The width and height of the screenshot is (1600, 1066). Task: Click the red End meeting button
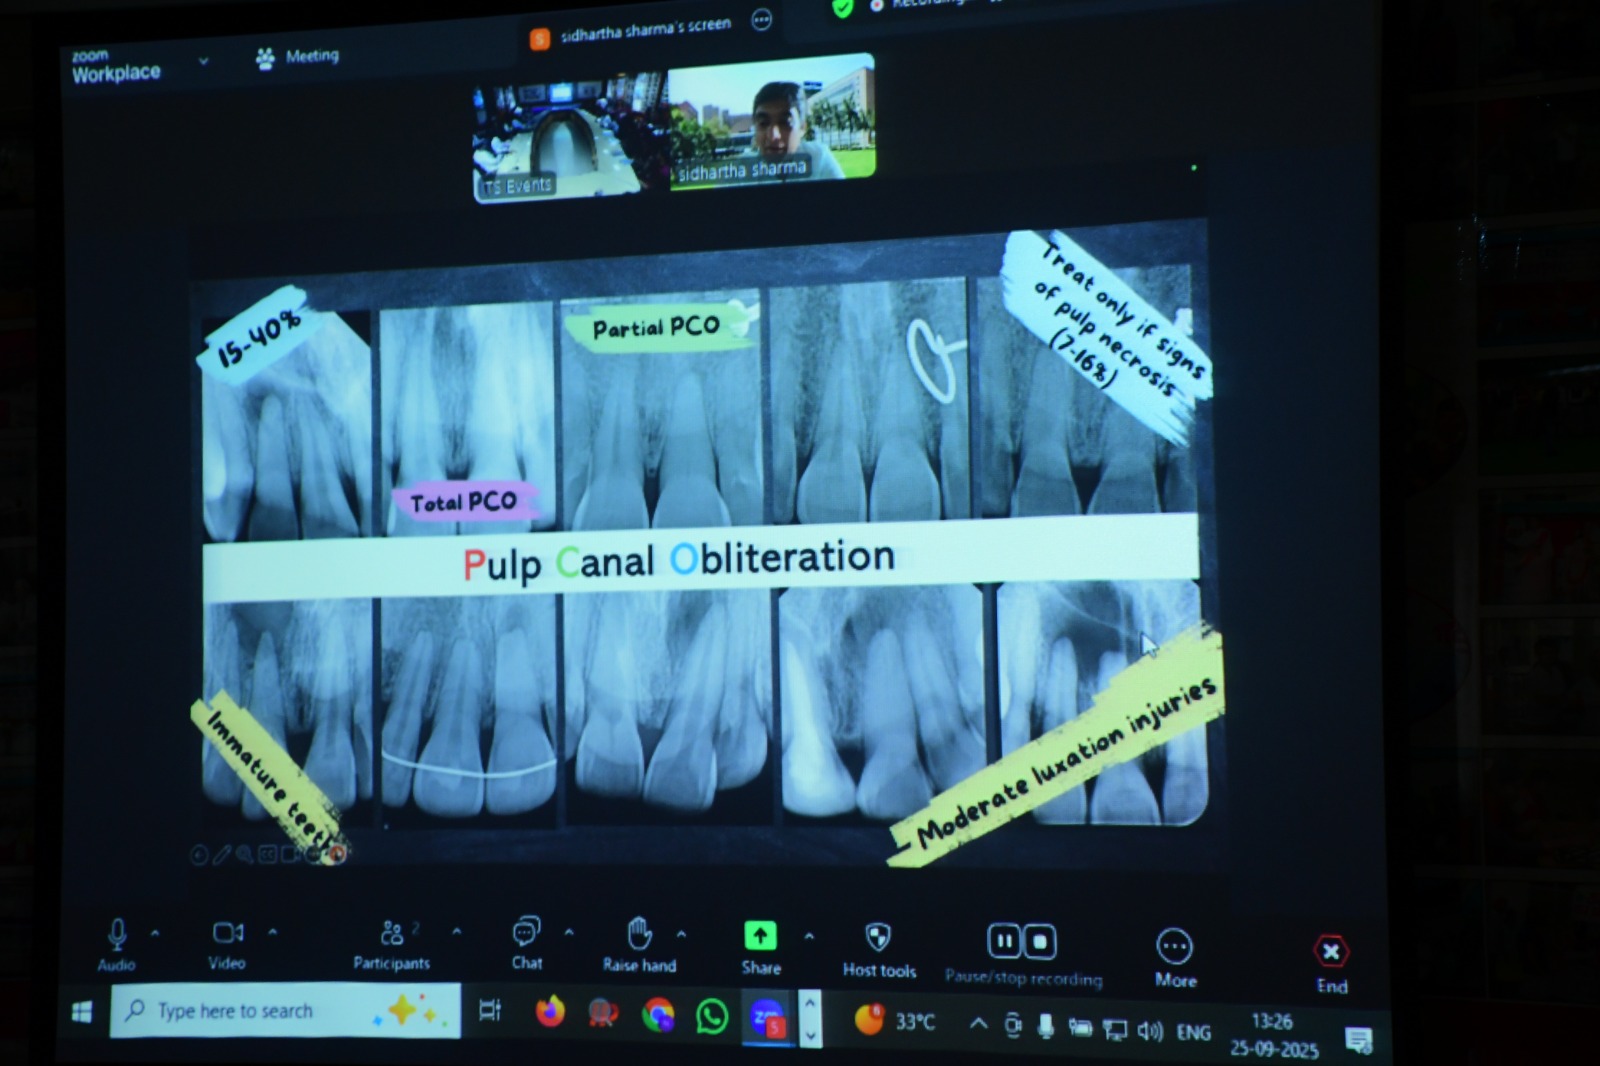coord(1330,952)
